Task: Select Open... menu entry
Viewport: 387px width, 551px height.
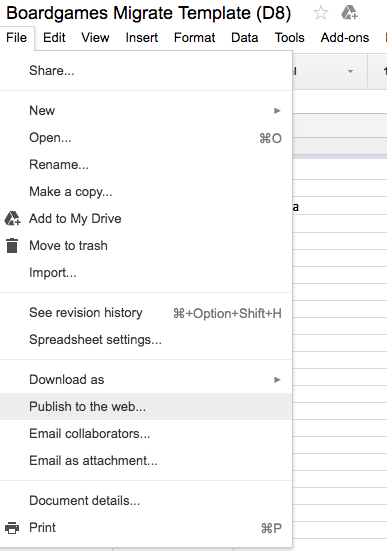Action: point(146,138)
